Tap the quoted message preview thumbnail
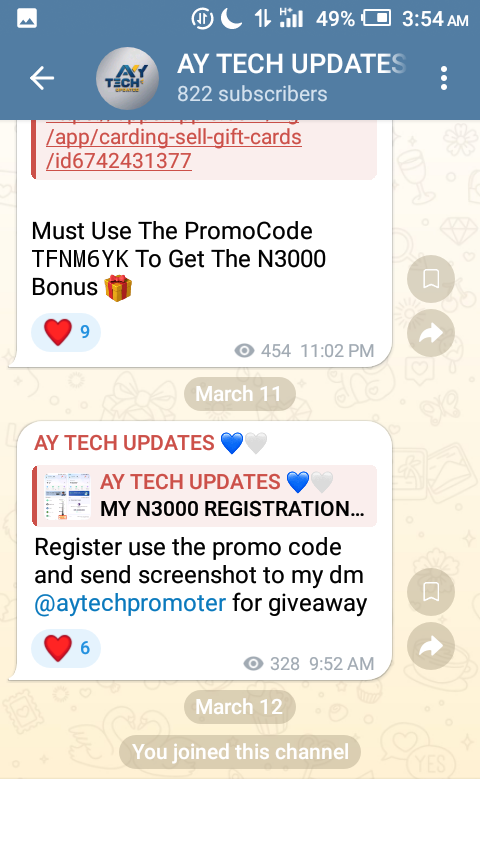Image resolution: width=480 pixels, height=854 pixels. coord(68,496)
